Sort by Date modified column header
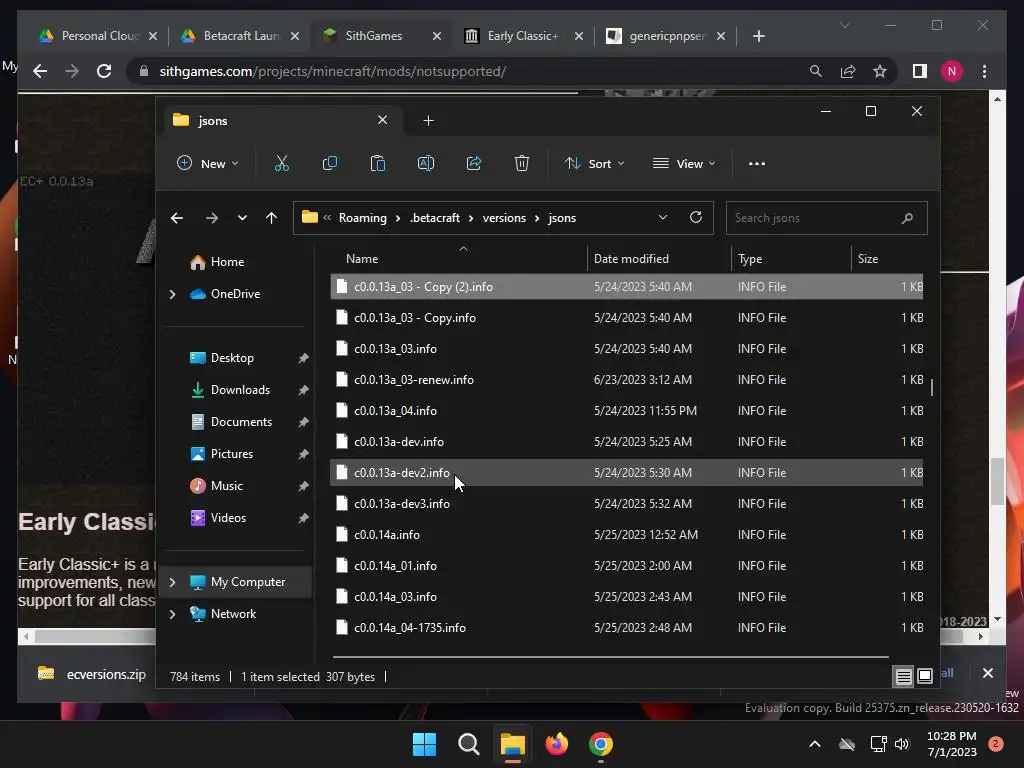The image size is (1024, 768). tap(631, 259)
